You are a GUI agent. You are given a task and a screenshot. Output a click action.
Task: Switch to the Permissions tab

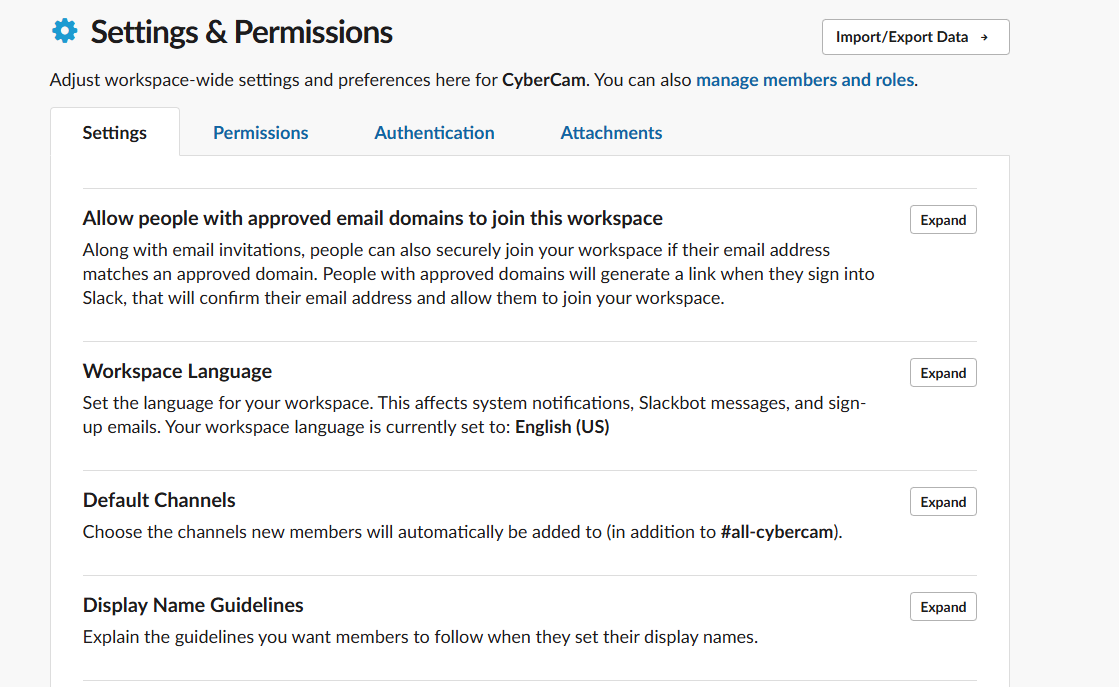tap(261, 133)
